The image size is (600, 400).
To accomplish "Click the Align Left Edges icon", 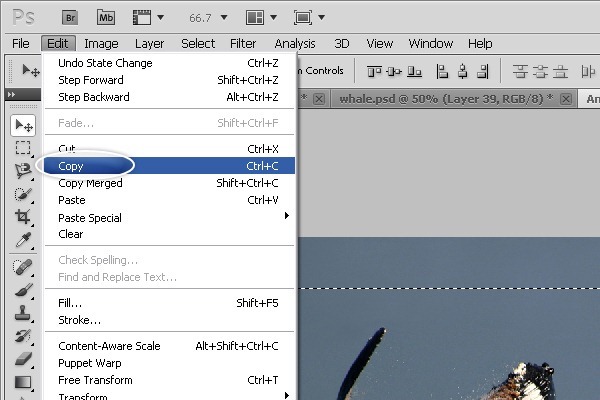I will click(442, 71).
